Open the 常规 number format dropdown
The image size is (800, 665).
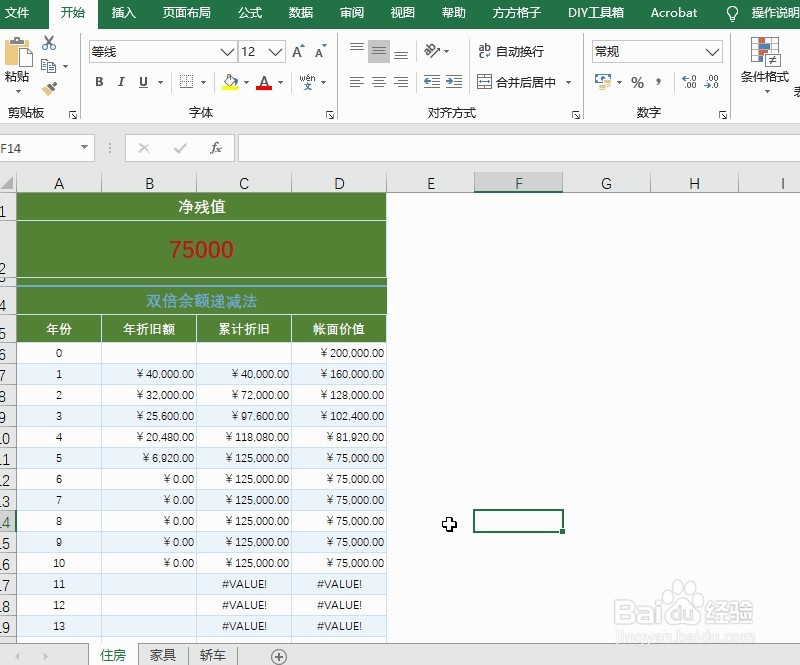pos(712,51)
